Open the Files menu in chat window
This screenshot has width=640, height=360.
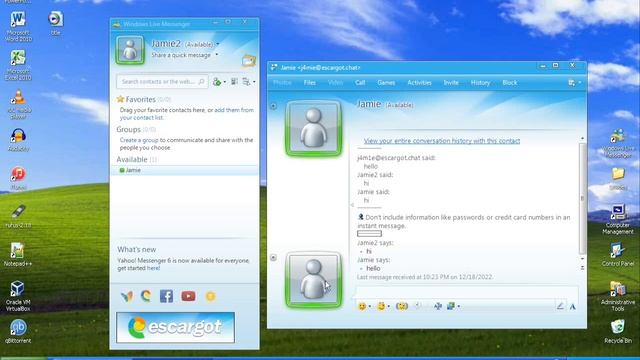[309, 83]
